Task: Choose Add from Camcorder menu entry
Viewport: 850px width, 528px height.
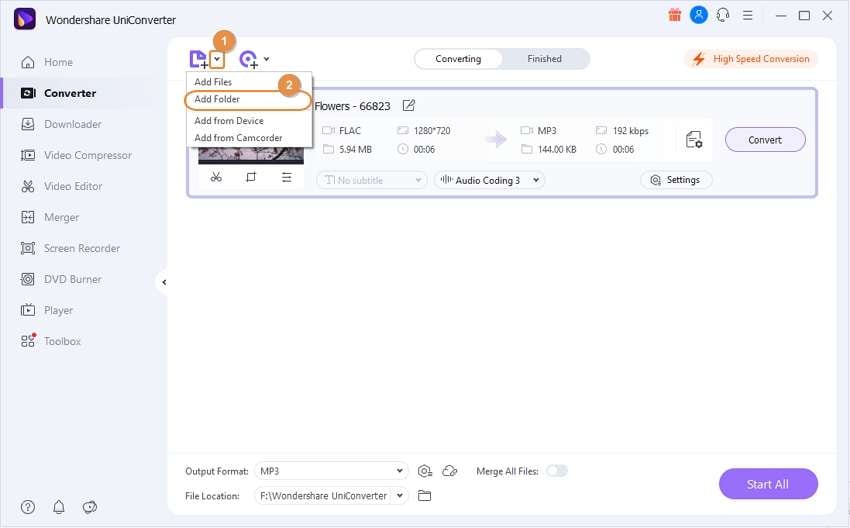Action: pyautogui.click(x=238, y=138)
